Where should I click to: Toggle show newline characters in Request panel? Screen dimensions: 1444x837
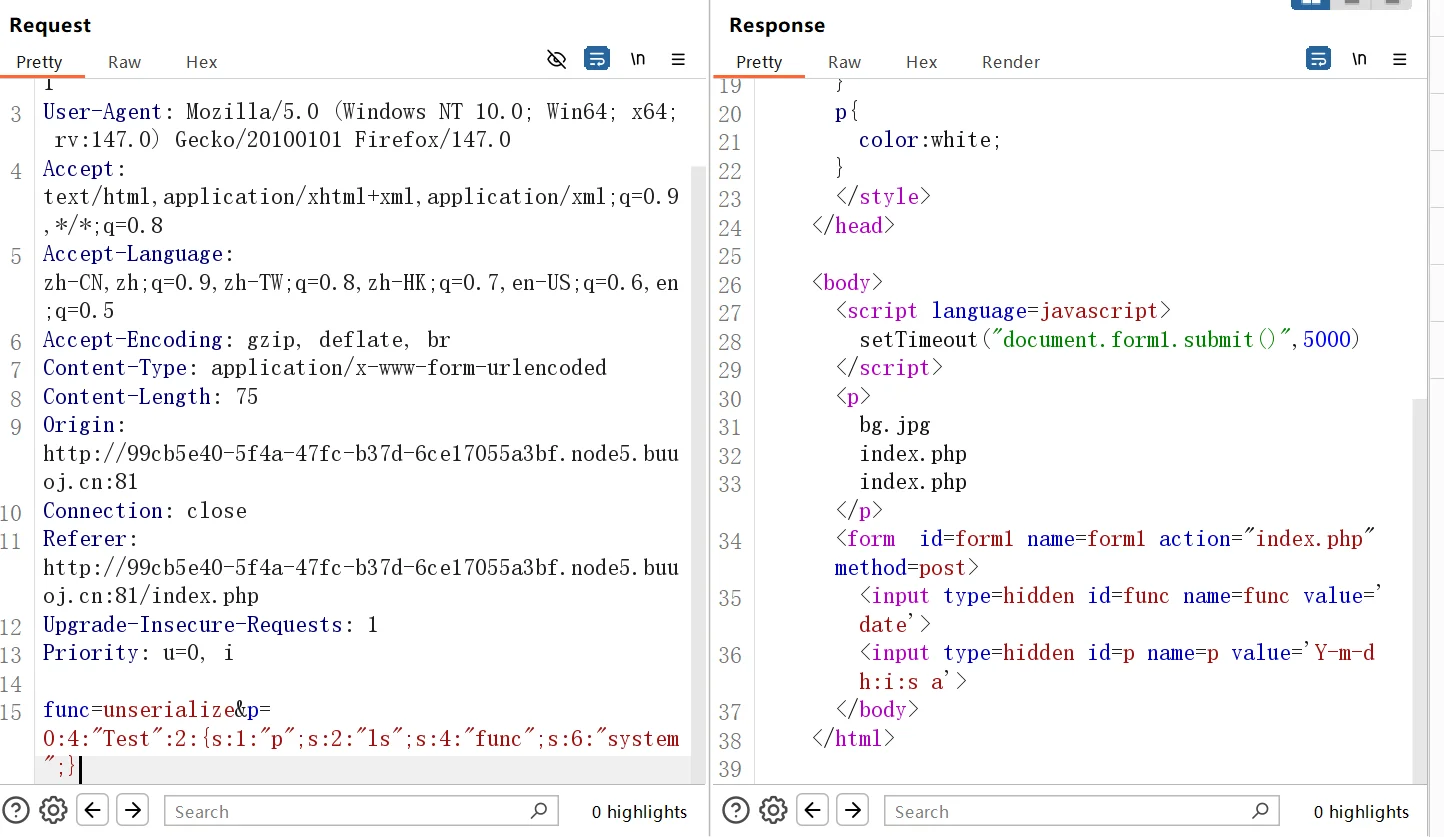[638, 60]
